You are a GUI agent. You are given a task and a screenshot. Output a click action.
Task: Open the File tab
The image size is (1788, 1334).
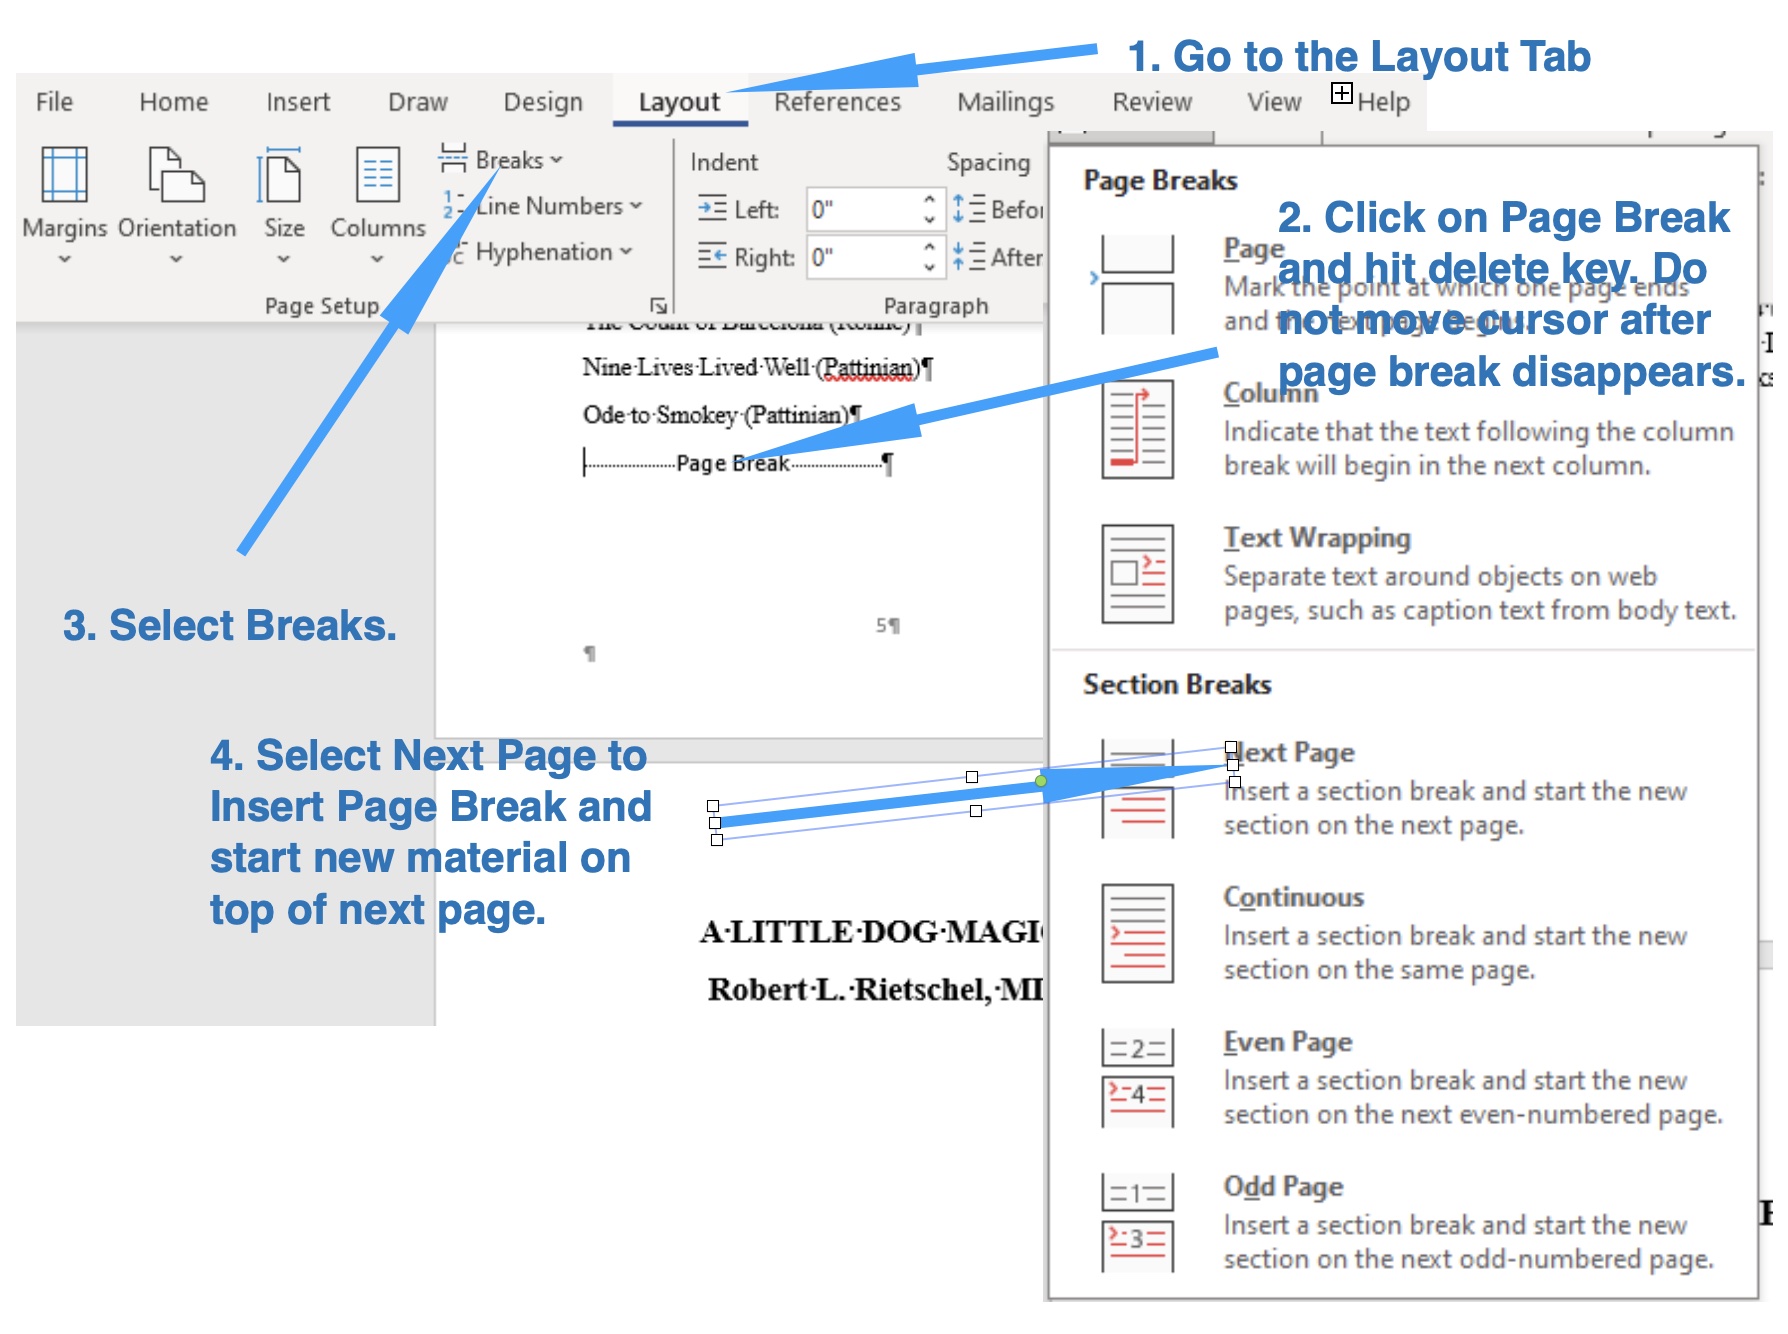[x=54, y=102]
